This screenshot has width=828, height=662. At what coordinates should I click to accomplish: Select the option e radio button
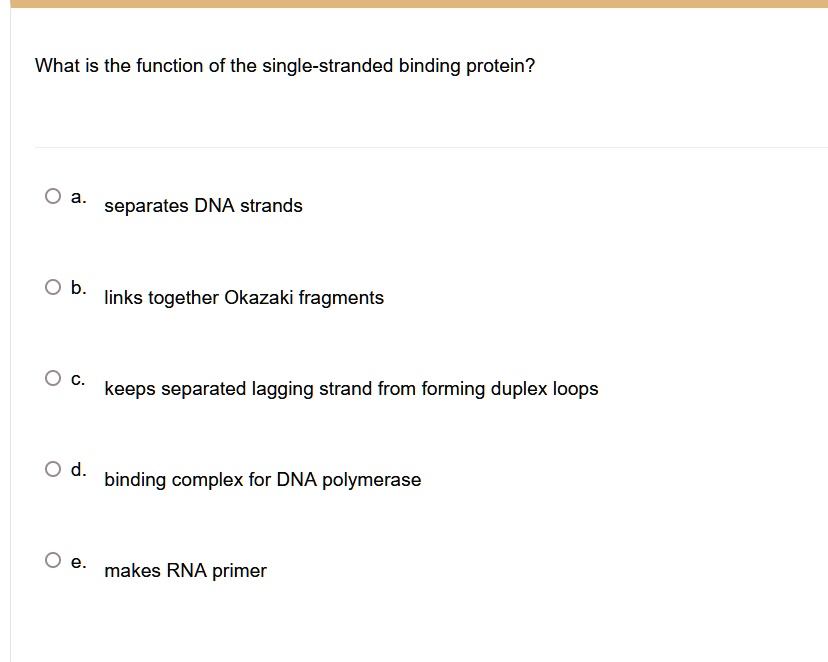tap(52, 561)
